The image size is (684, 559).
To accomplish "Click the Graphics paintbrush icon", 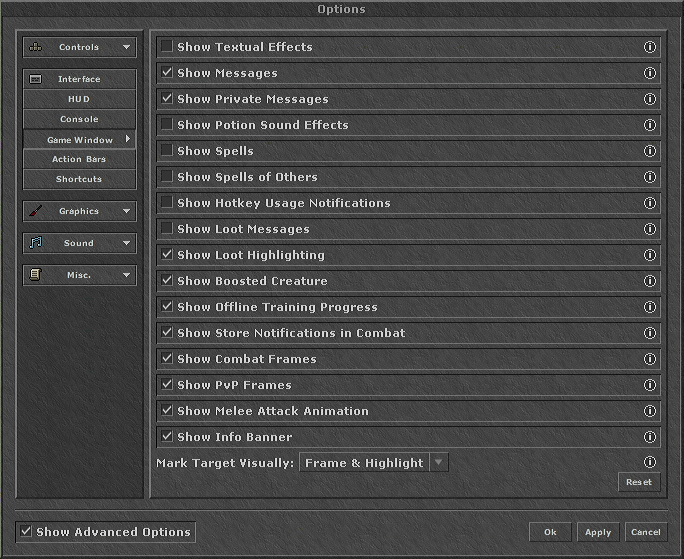I will click(x=35, y=211).
